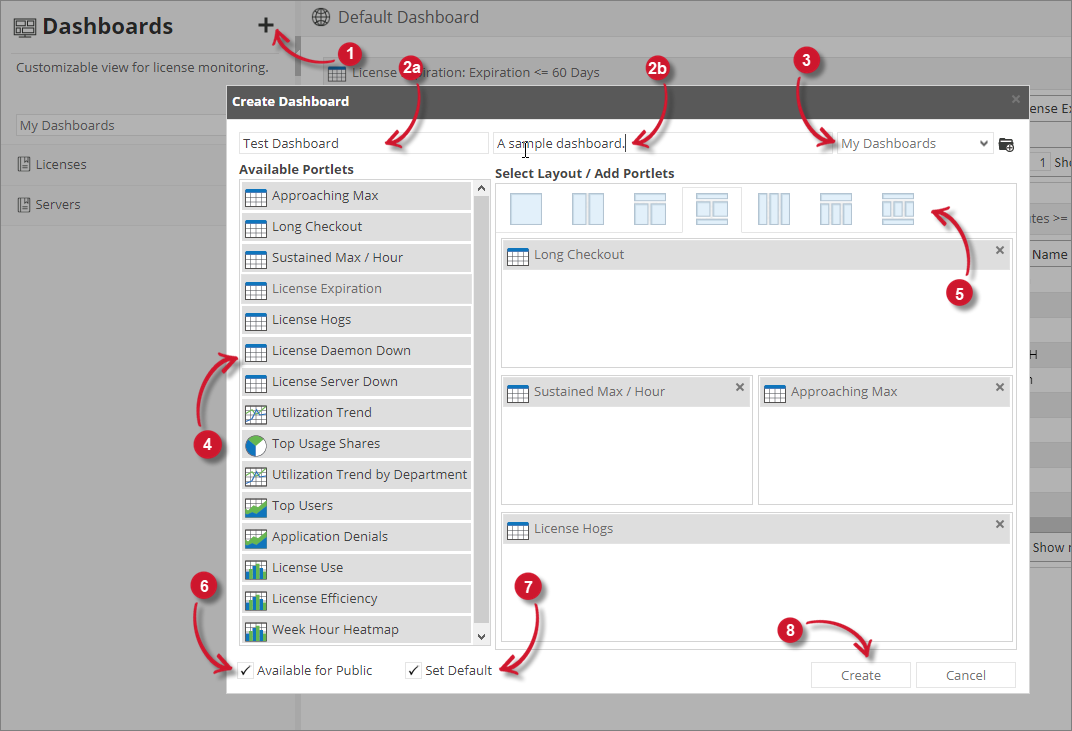Click the plus icon to add a dashboard
Screen dimensions: 1072x731
click(x=267, y=25)
